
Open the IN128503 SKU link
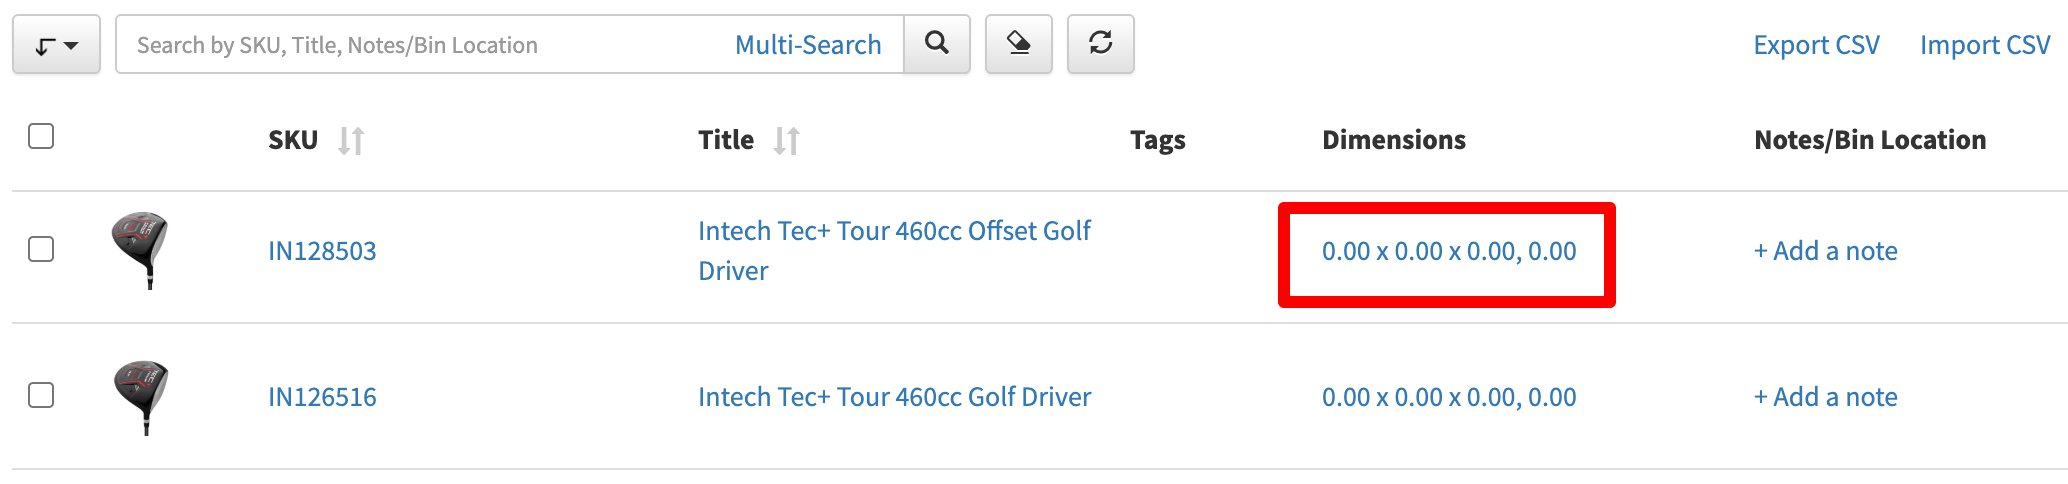click(322, 251)
